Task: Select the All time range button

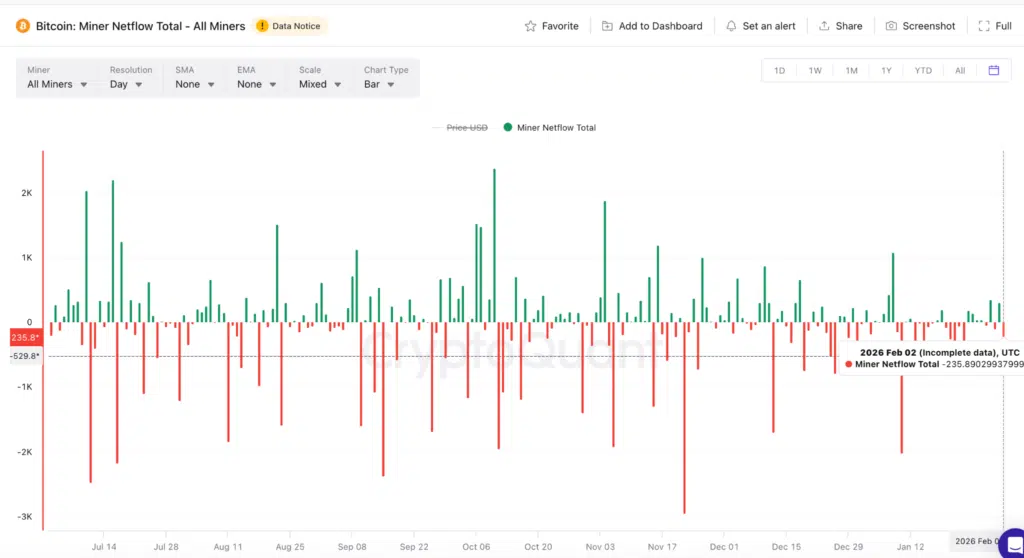Action: click(960, 70)
